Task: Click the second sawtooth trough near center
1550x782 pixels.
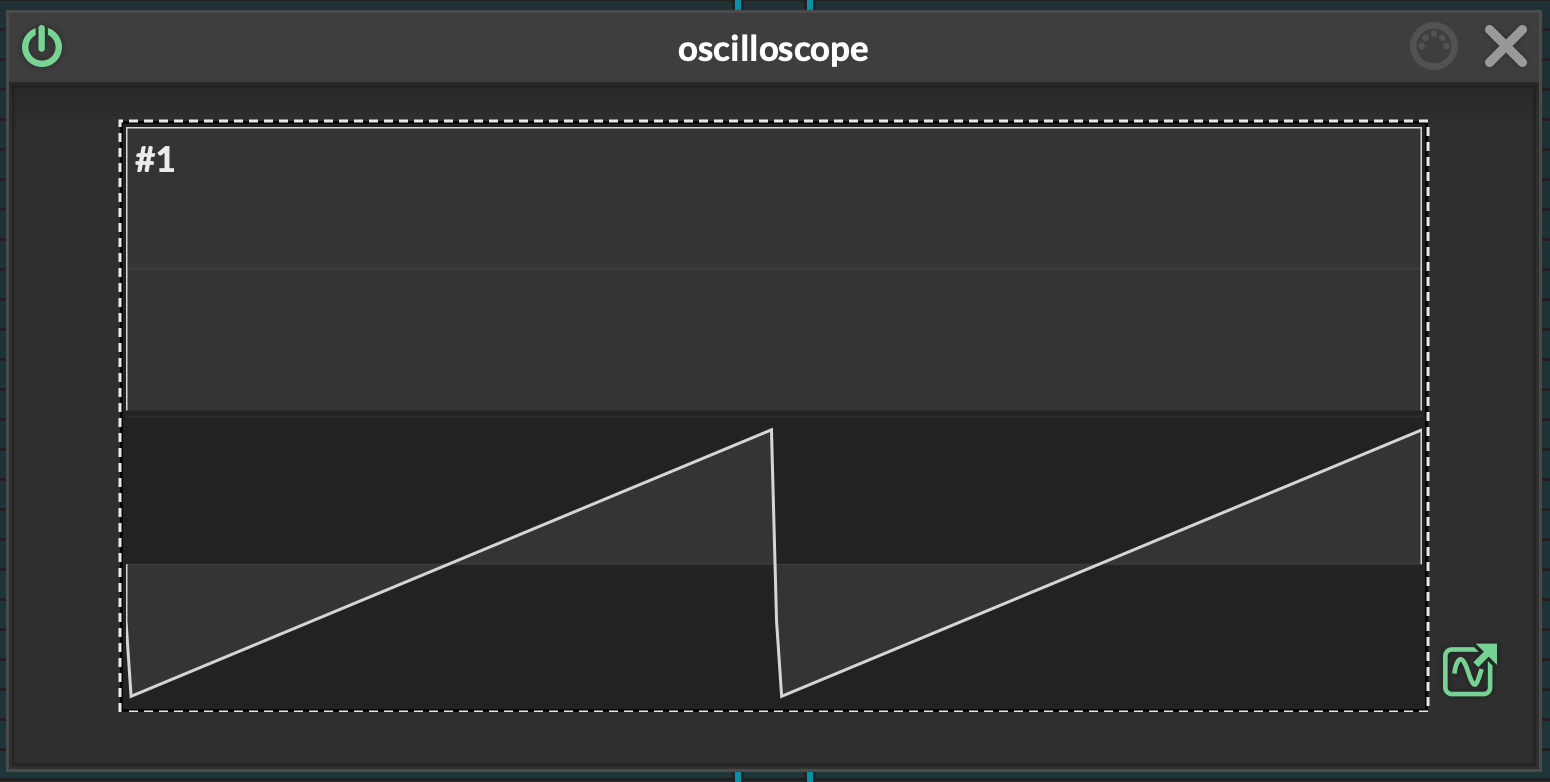Action: click(x=782, y=695)
